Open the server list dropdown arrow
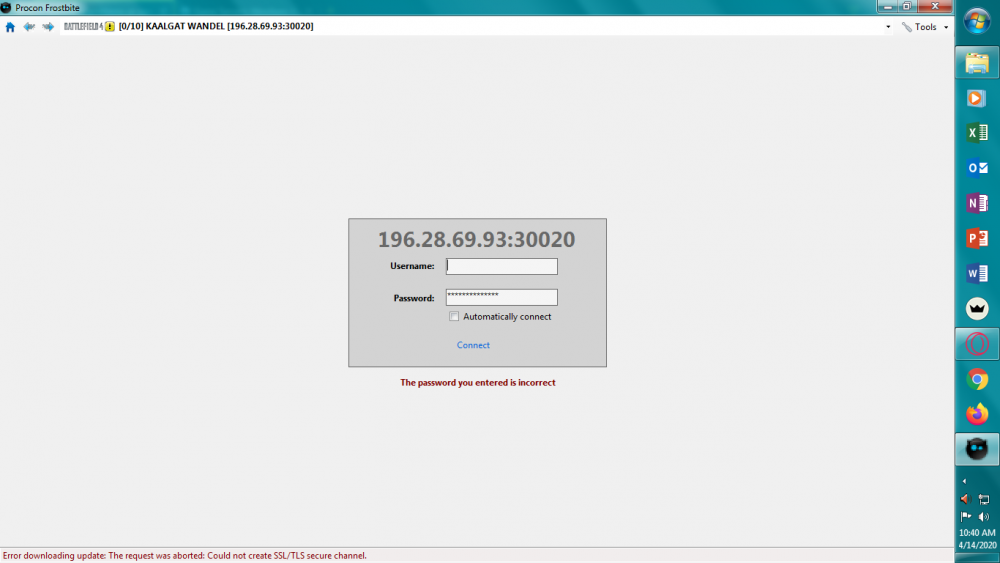This screenshot has width=1000, height=563. point(888,27)
